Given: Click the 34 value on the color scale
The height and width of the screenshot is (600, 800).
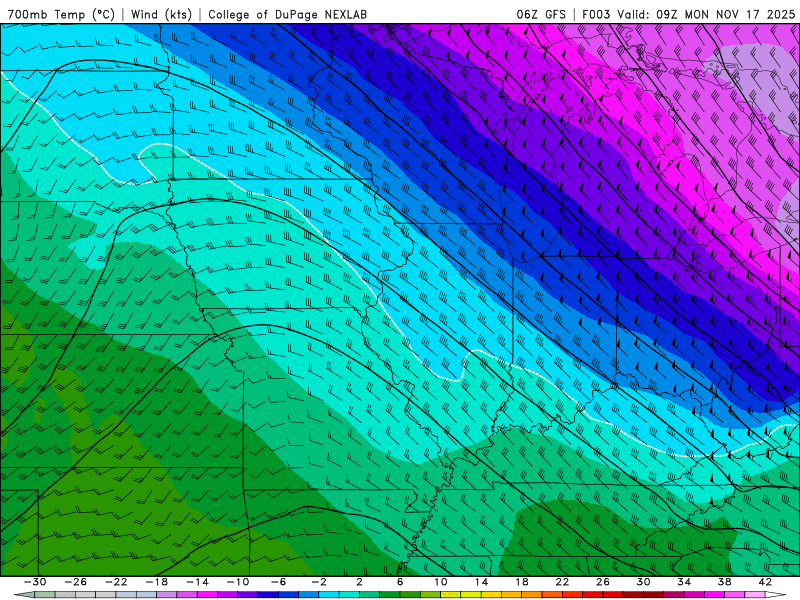Looking at the screenshot, I should pyautogui.click(x=684, y=582).
